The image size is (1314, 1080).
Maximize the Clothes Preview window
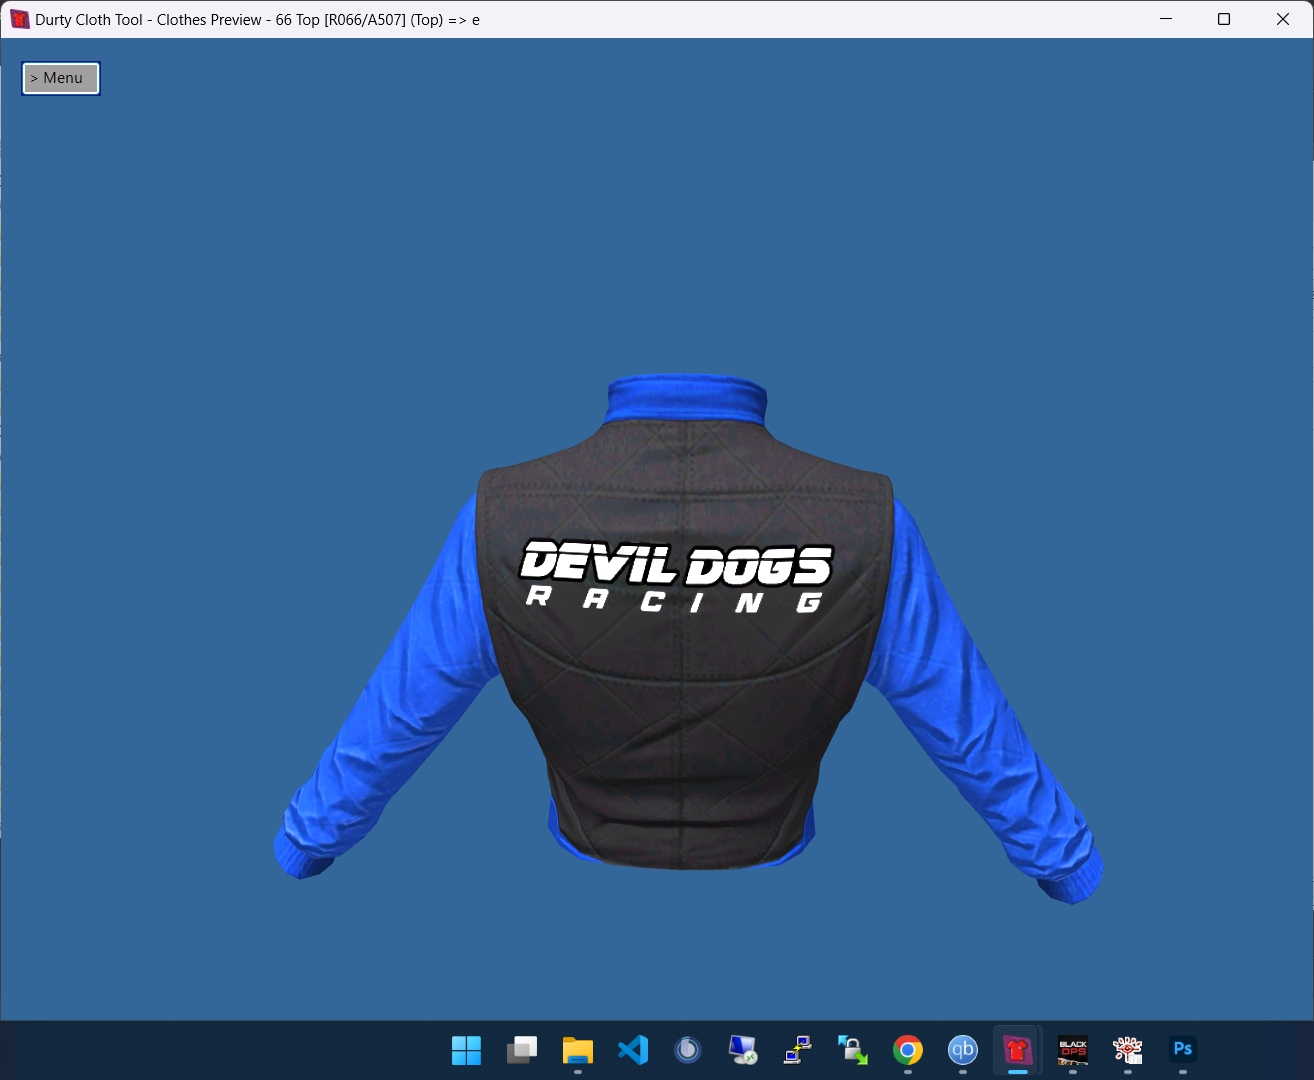click(1224, 19)
